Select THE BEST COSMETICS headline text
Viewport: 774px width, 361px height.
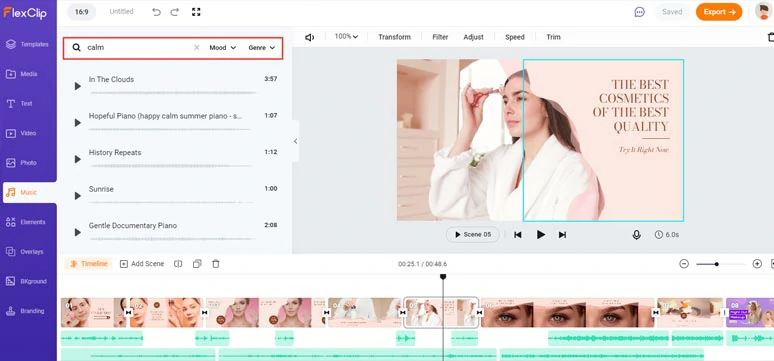(631, 106)
